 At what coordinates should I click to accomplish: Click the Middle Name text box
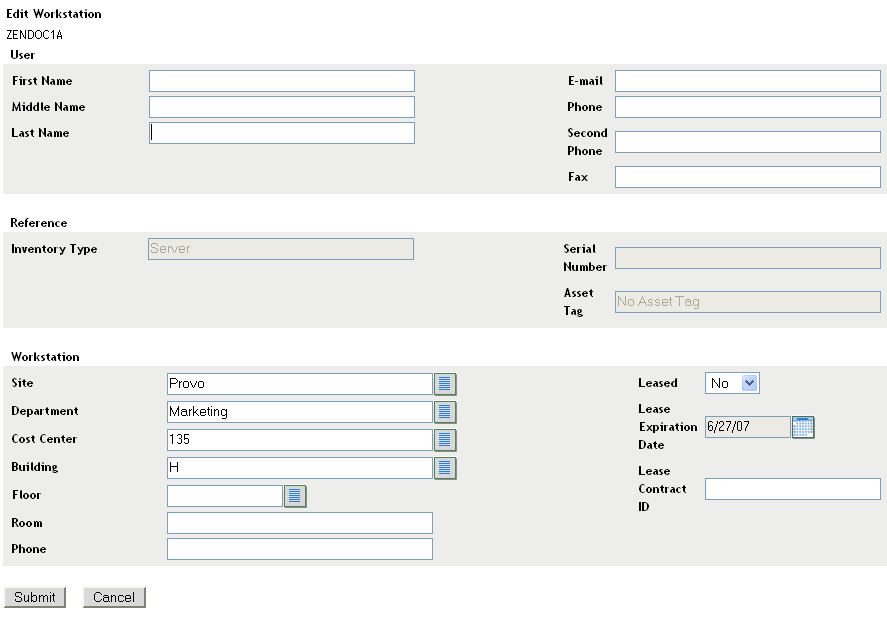click(x=281, y=107)
